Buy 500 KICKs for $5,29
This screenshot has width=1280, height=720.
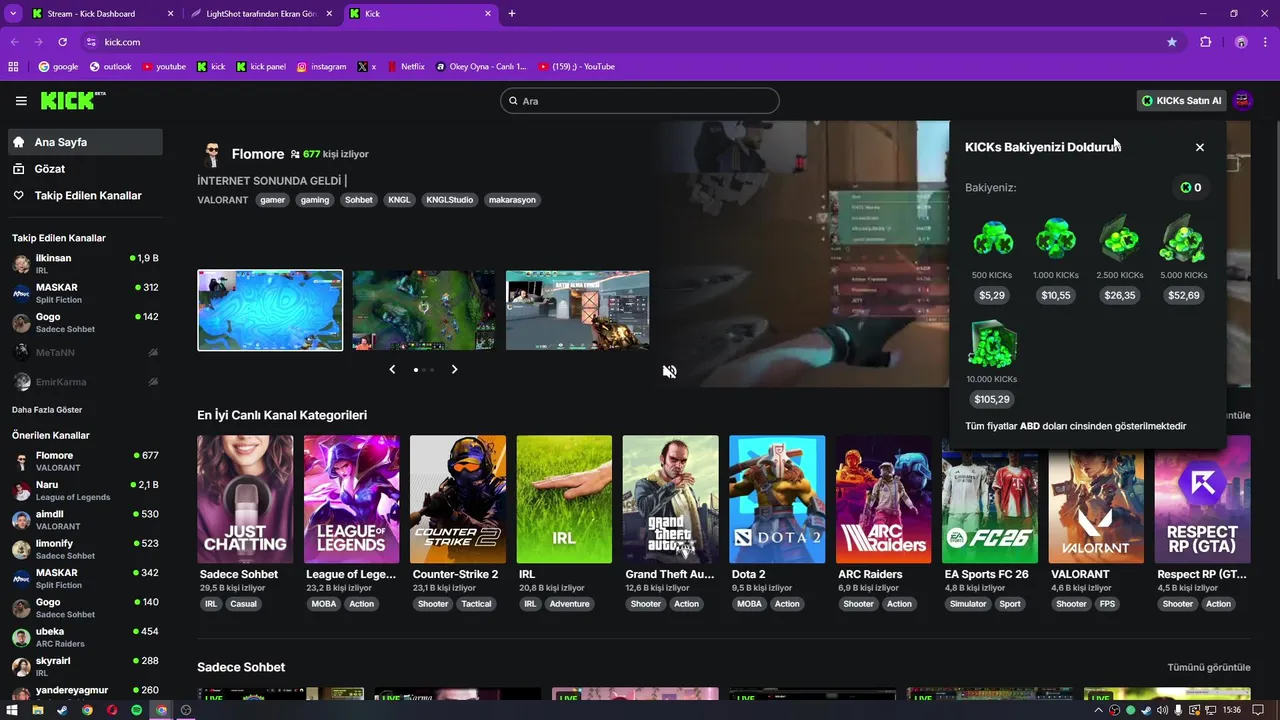pyautogui.click(x=992, y=296)
